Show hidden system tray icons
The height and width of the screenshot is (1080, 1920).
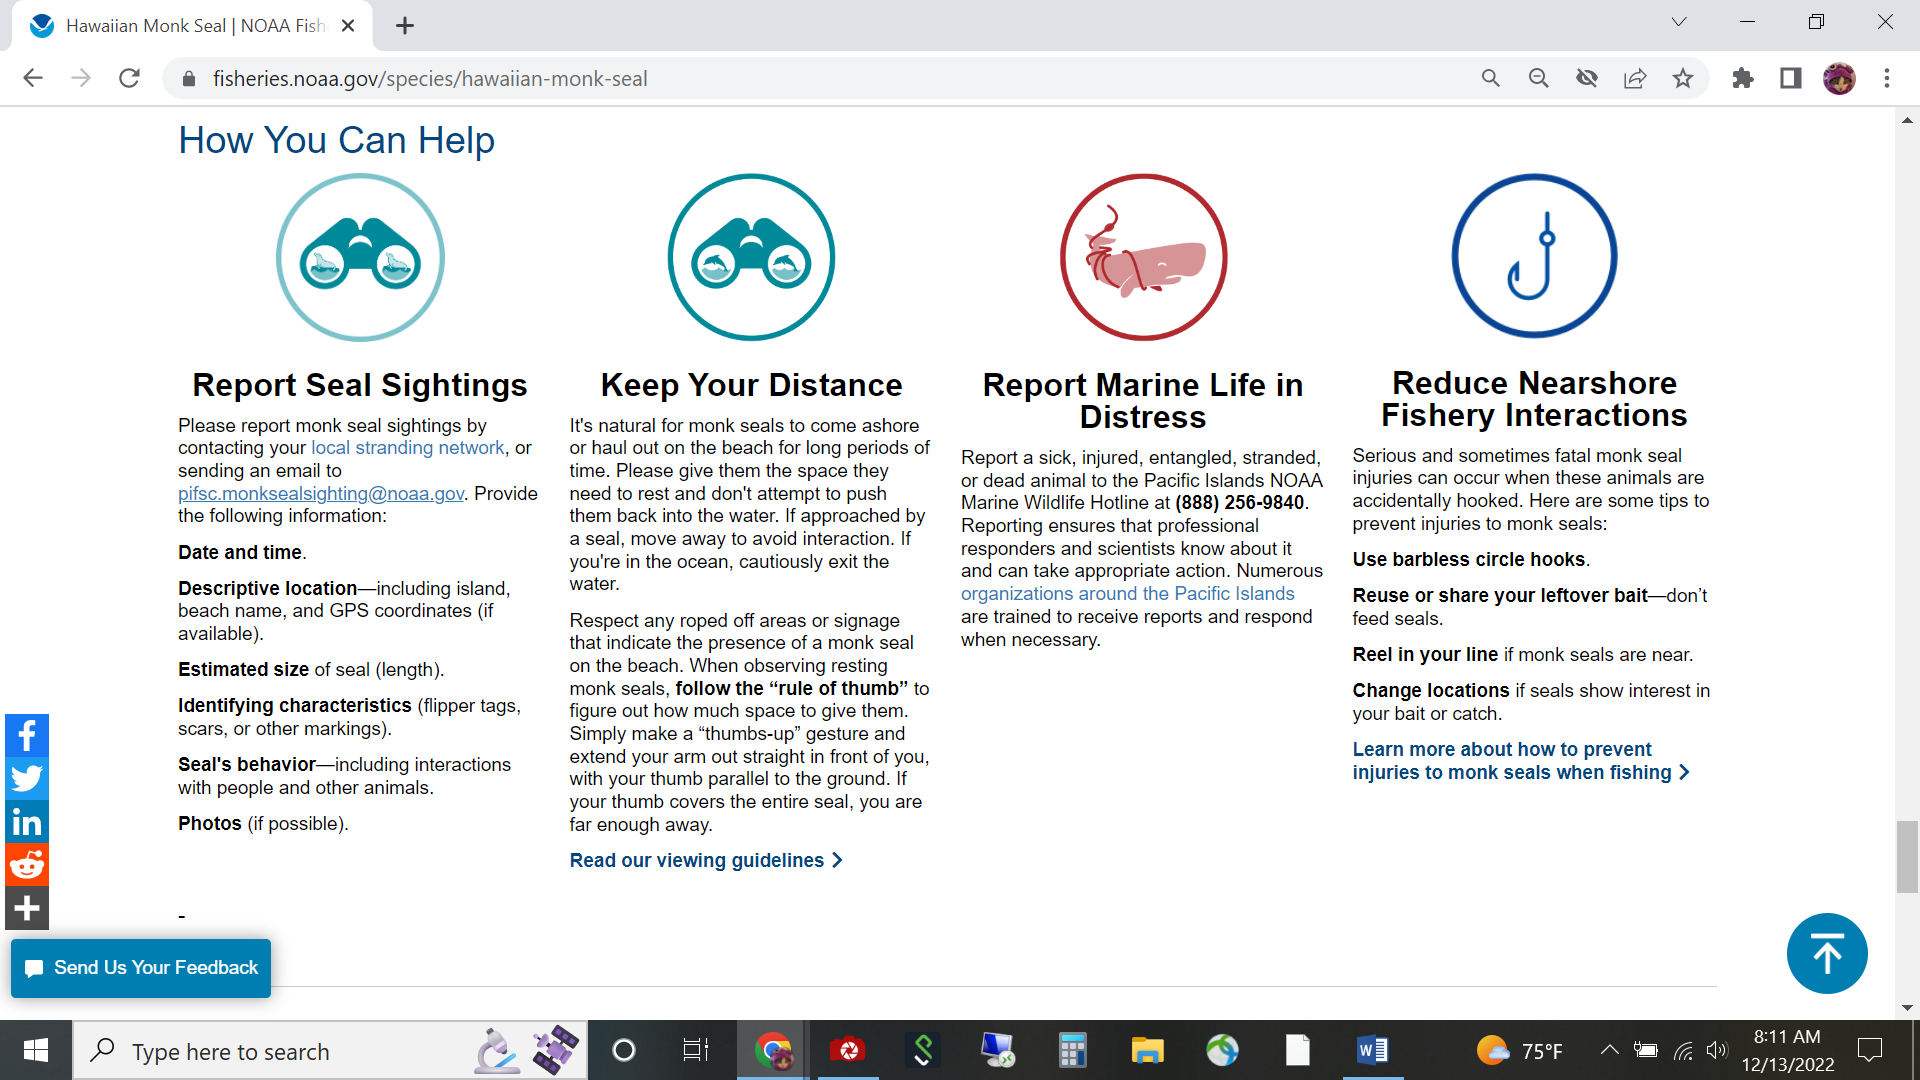(1609, 1050)
